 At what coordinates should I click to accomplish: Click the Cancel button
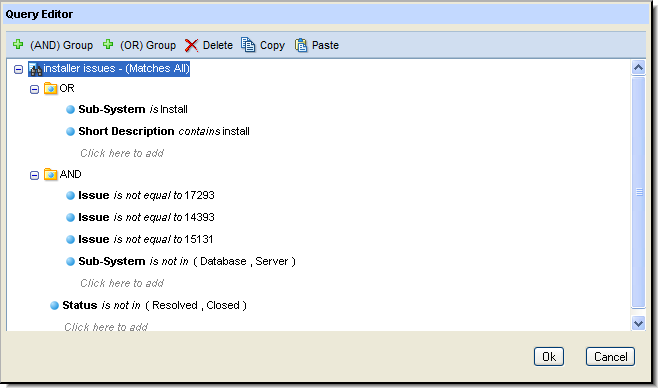pyautogui.click(x=610, y=357)
